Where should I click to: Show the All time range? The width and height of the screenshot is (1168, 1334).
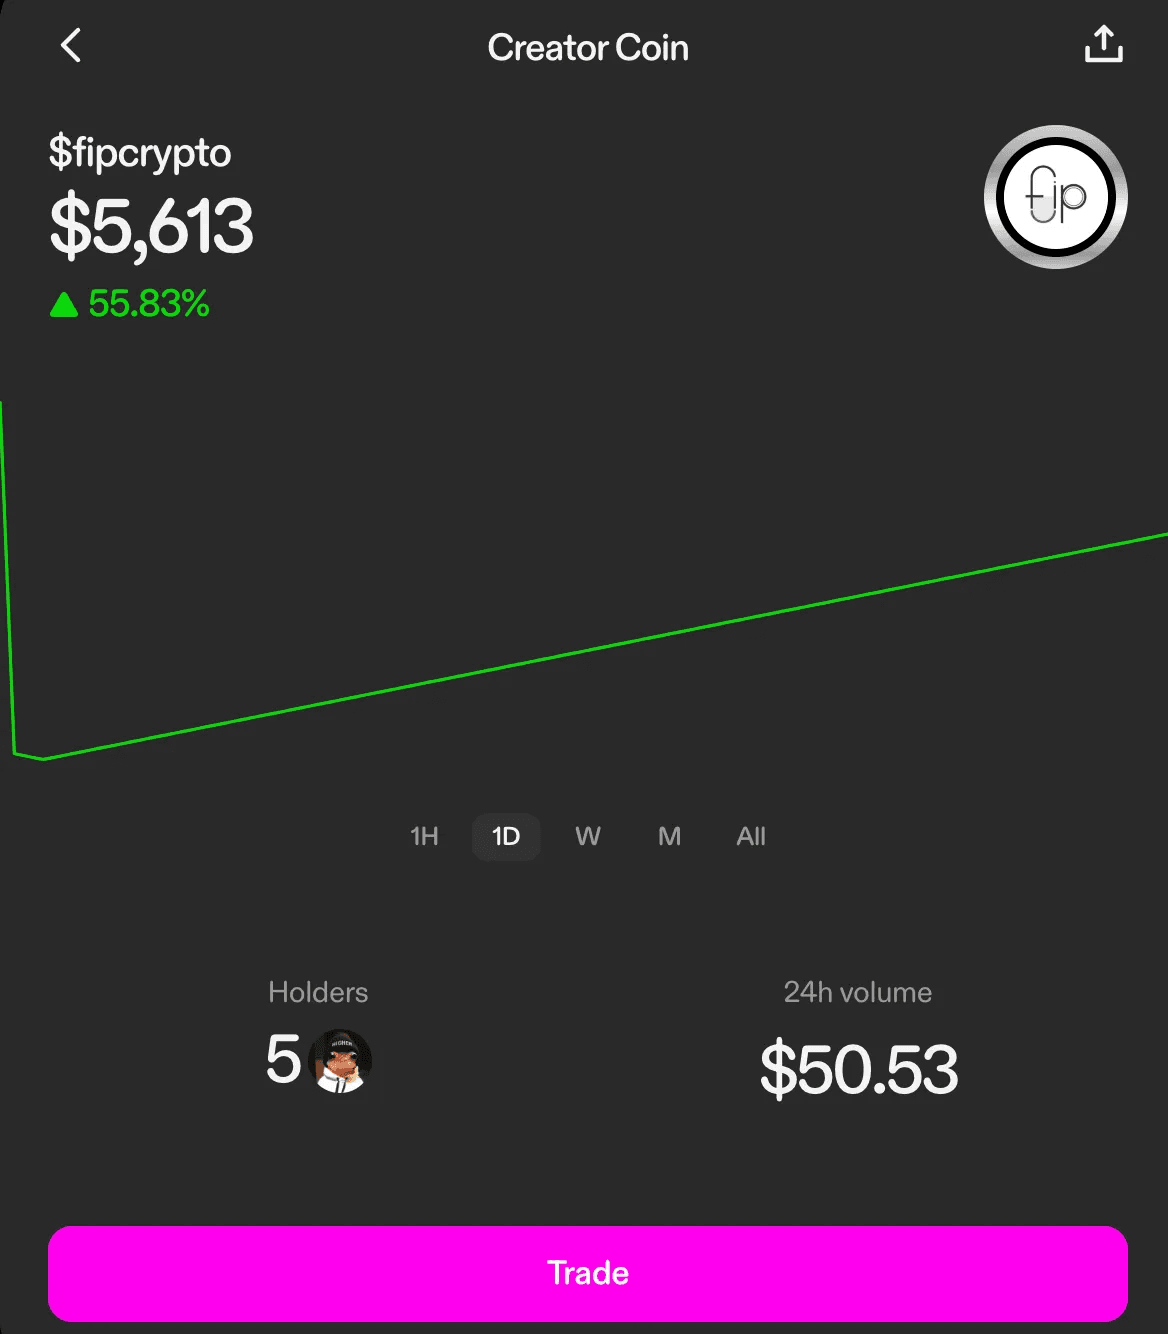[x=751, y=836]
